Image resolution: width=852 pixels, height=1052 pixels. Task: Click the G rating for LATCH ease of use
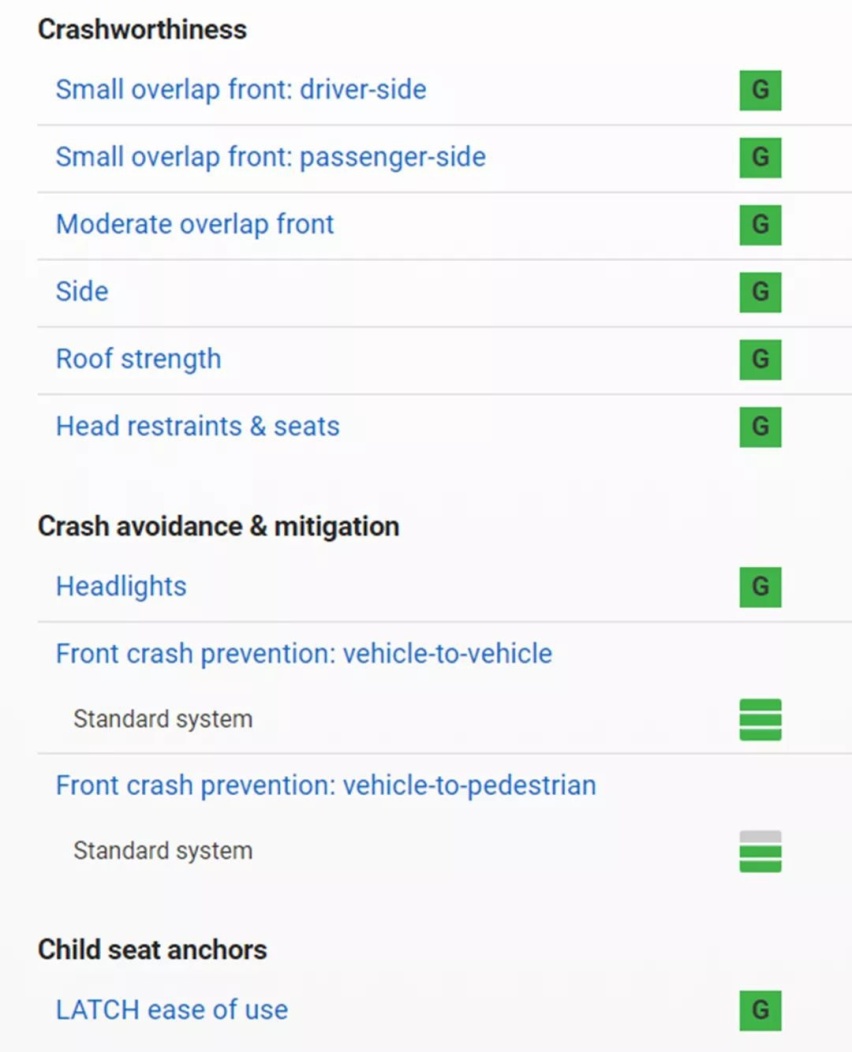tap(760, 1010)
